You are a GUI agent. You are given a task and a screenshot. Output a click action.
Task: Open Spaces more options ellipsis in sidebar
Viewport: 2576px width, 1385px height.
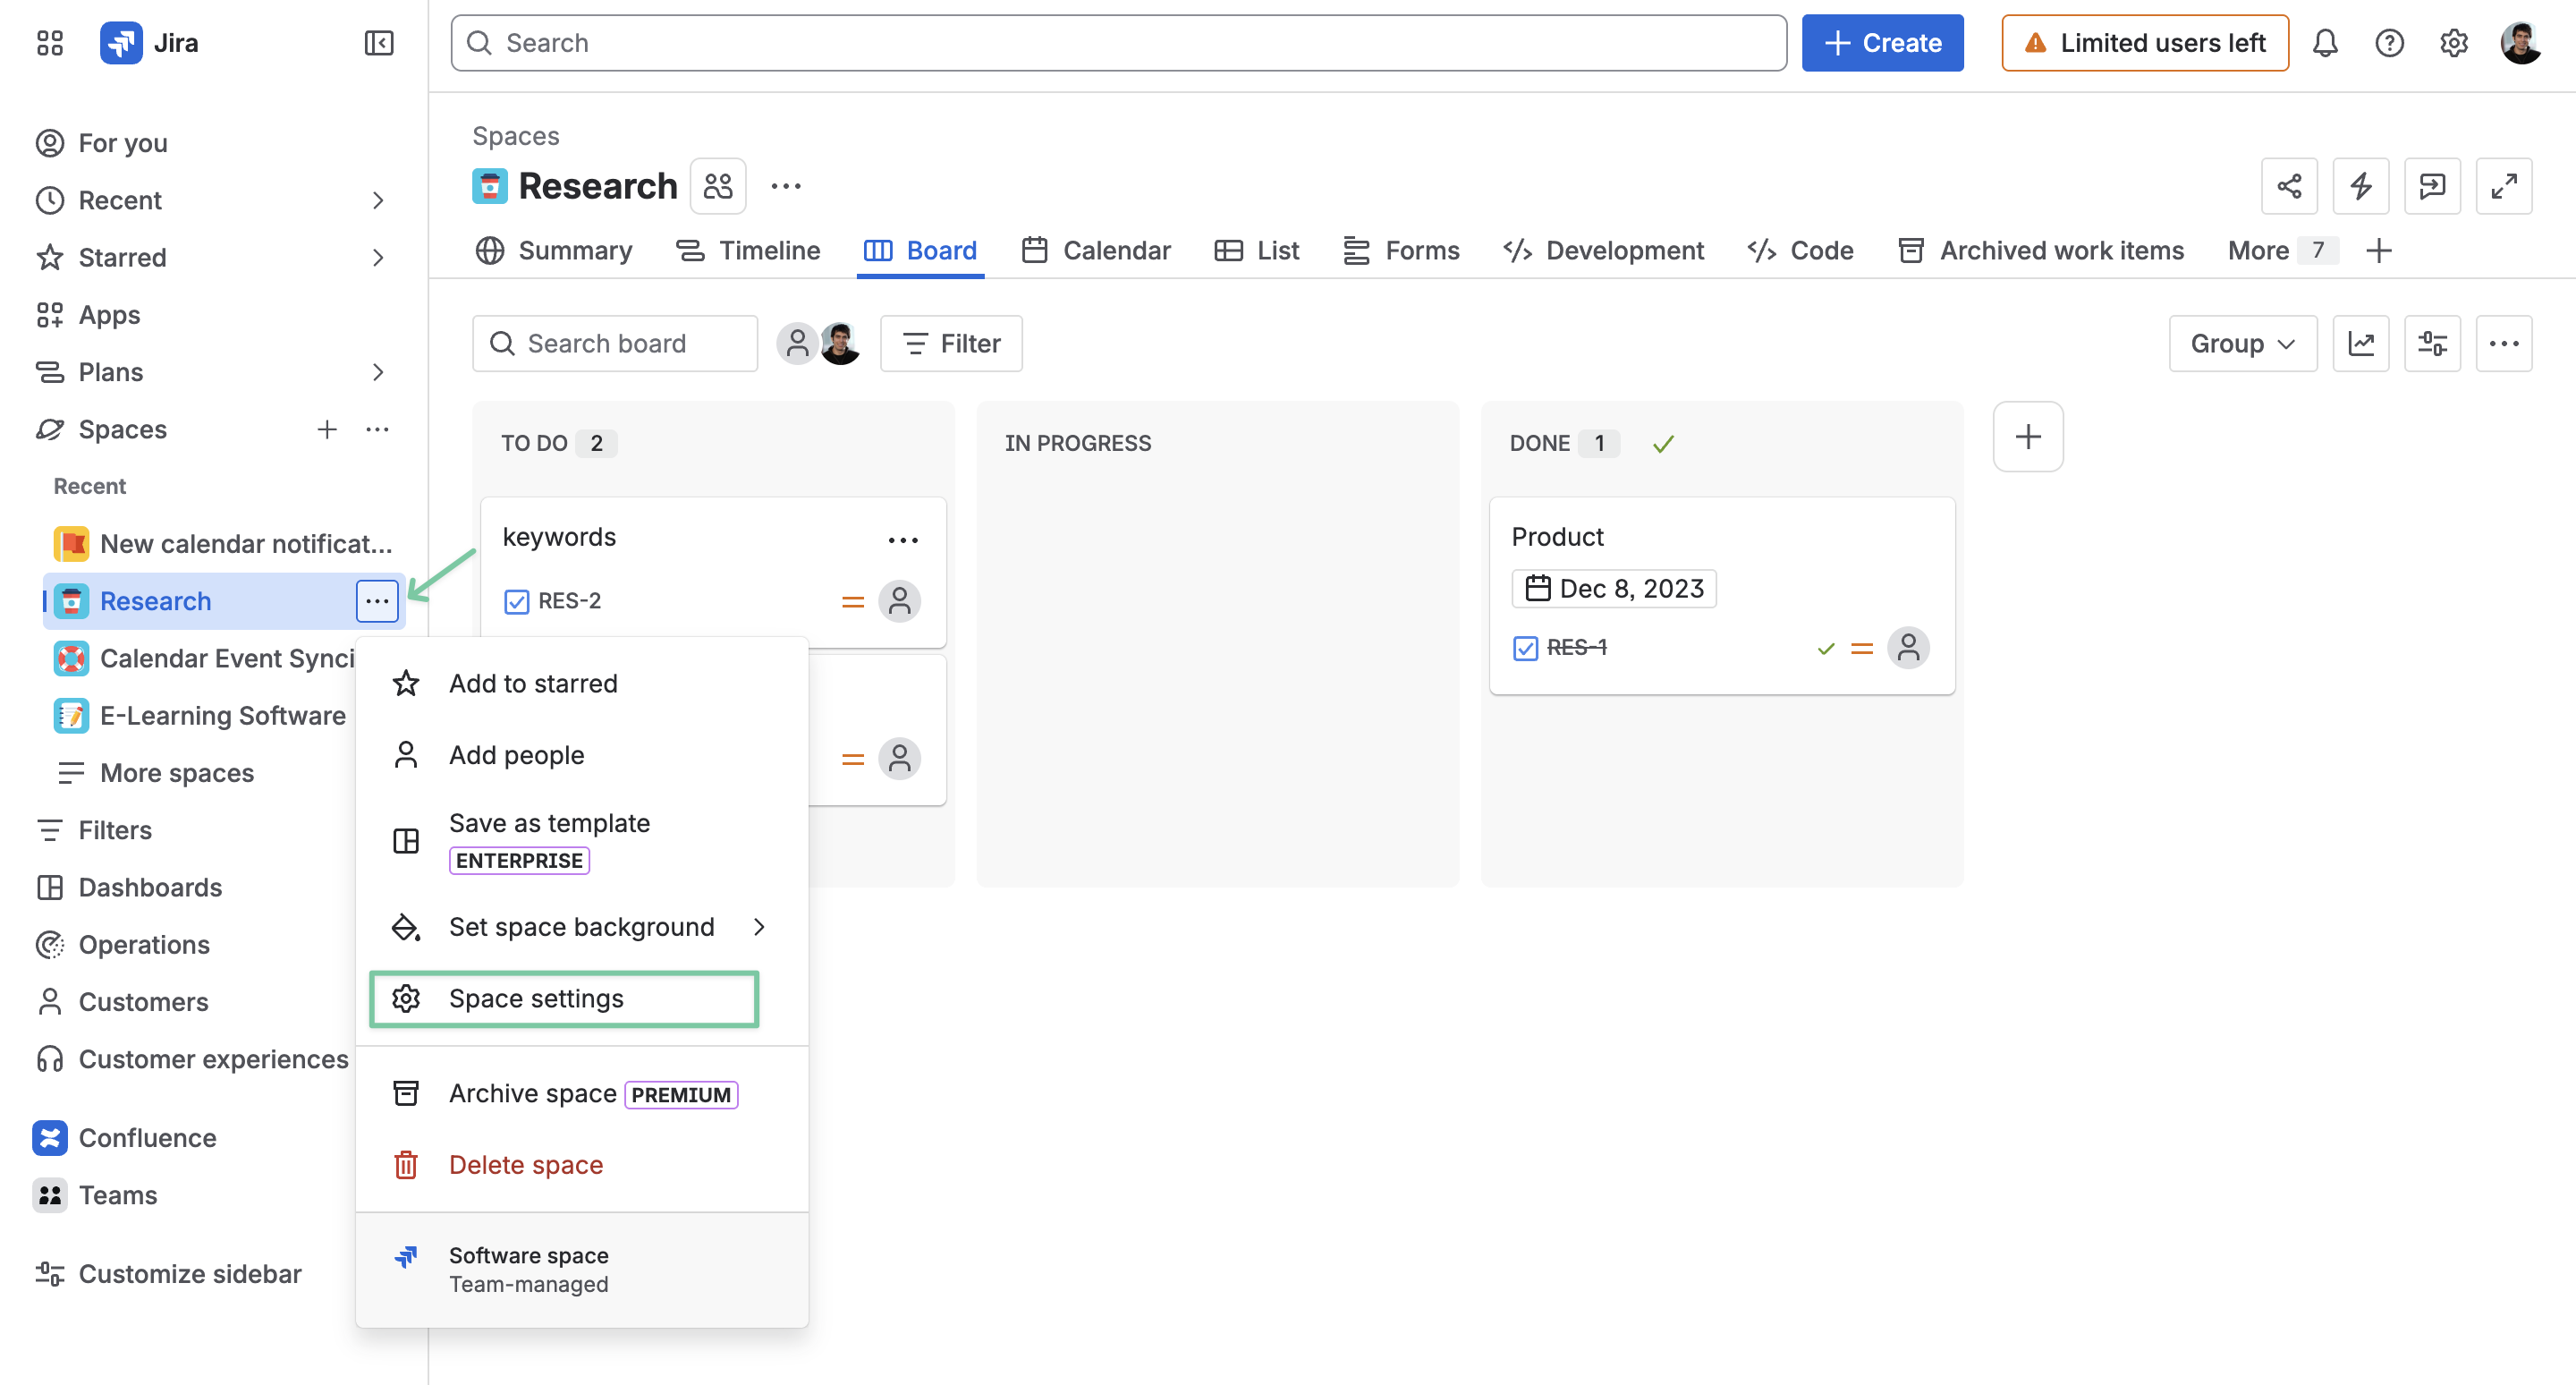(377, 429)
